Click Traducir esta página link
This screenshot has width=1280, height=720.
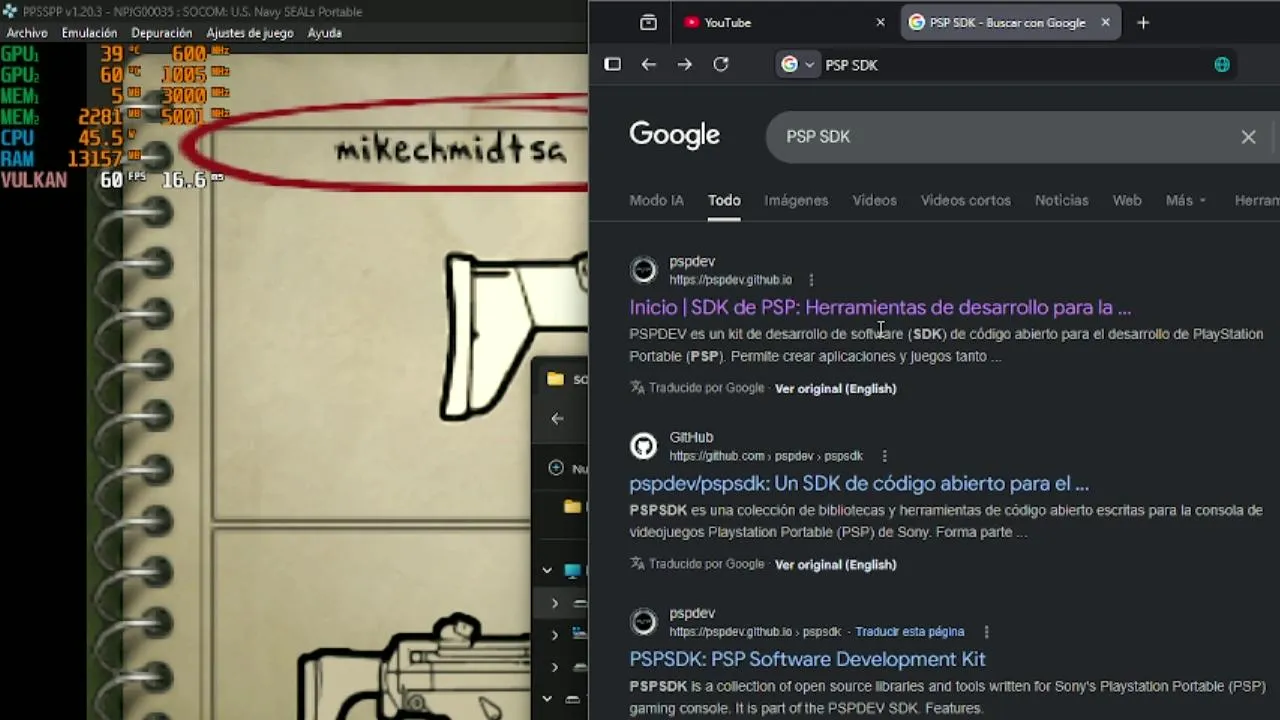click(909, 632)
